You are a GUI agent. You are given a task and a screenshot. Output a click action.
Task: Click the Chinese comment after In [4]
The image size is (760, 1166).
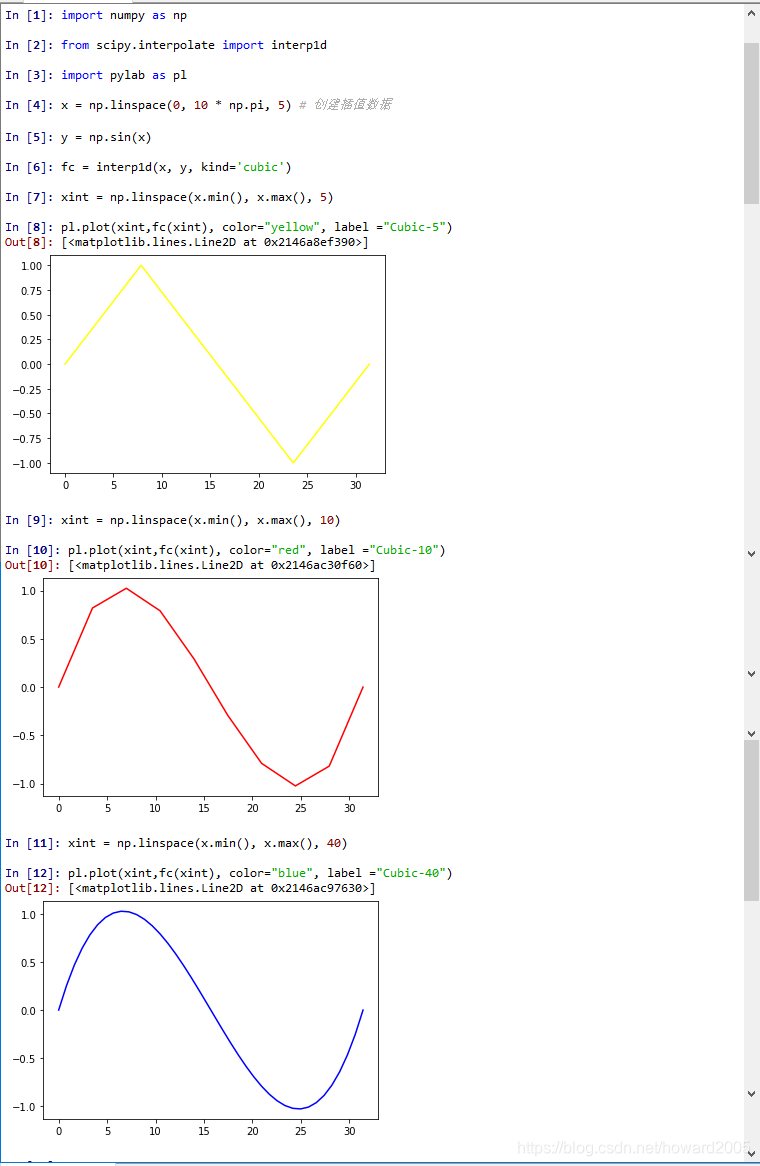[346, 105]
